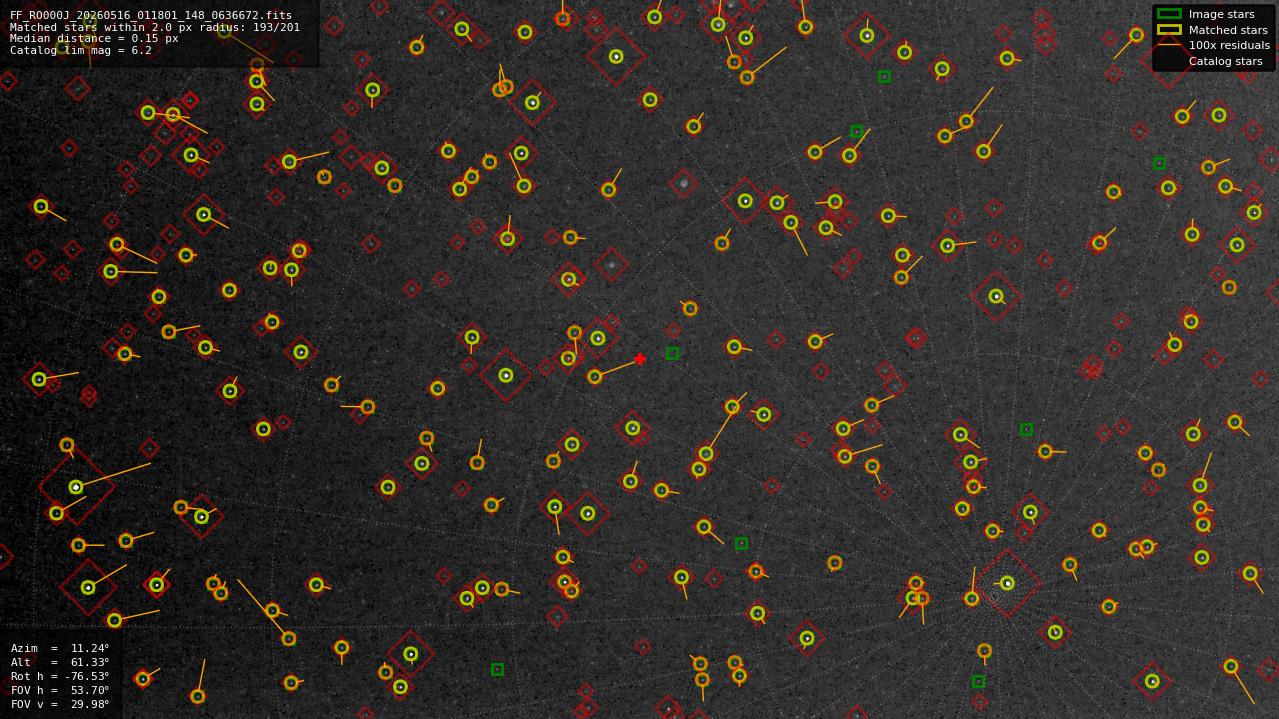Click the FOV h = 53.70° readout
1279x719 pixels.
tap(60, 690)
